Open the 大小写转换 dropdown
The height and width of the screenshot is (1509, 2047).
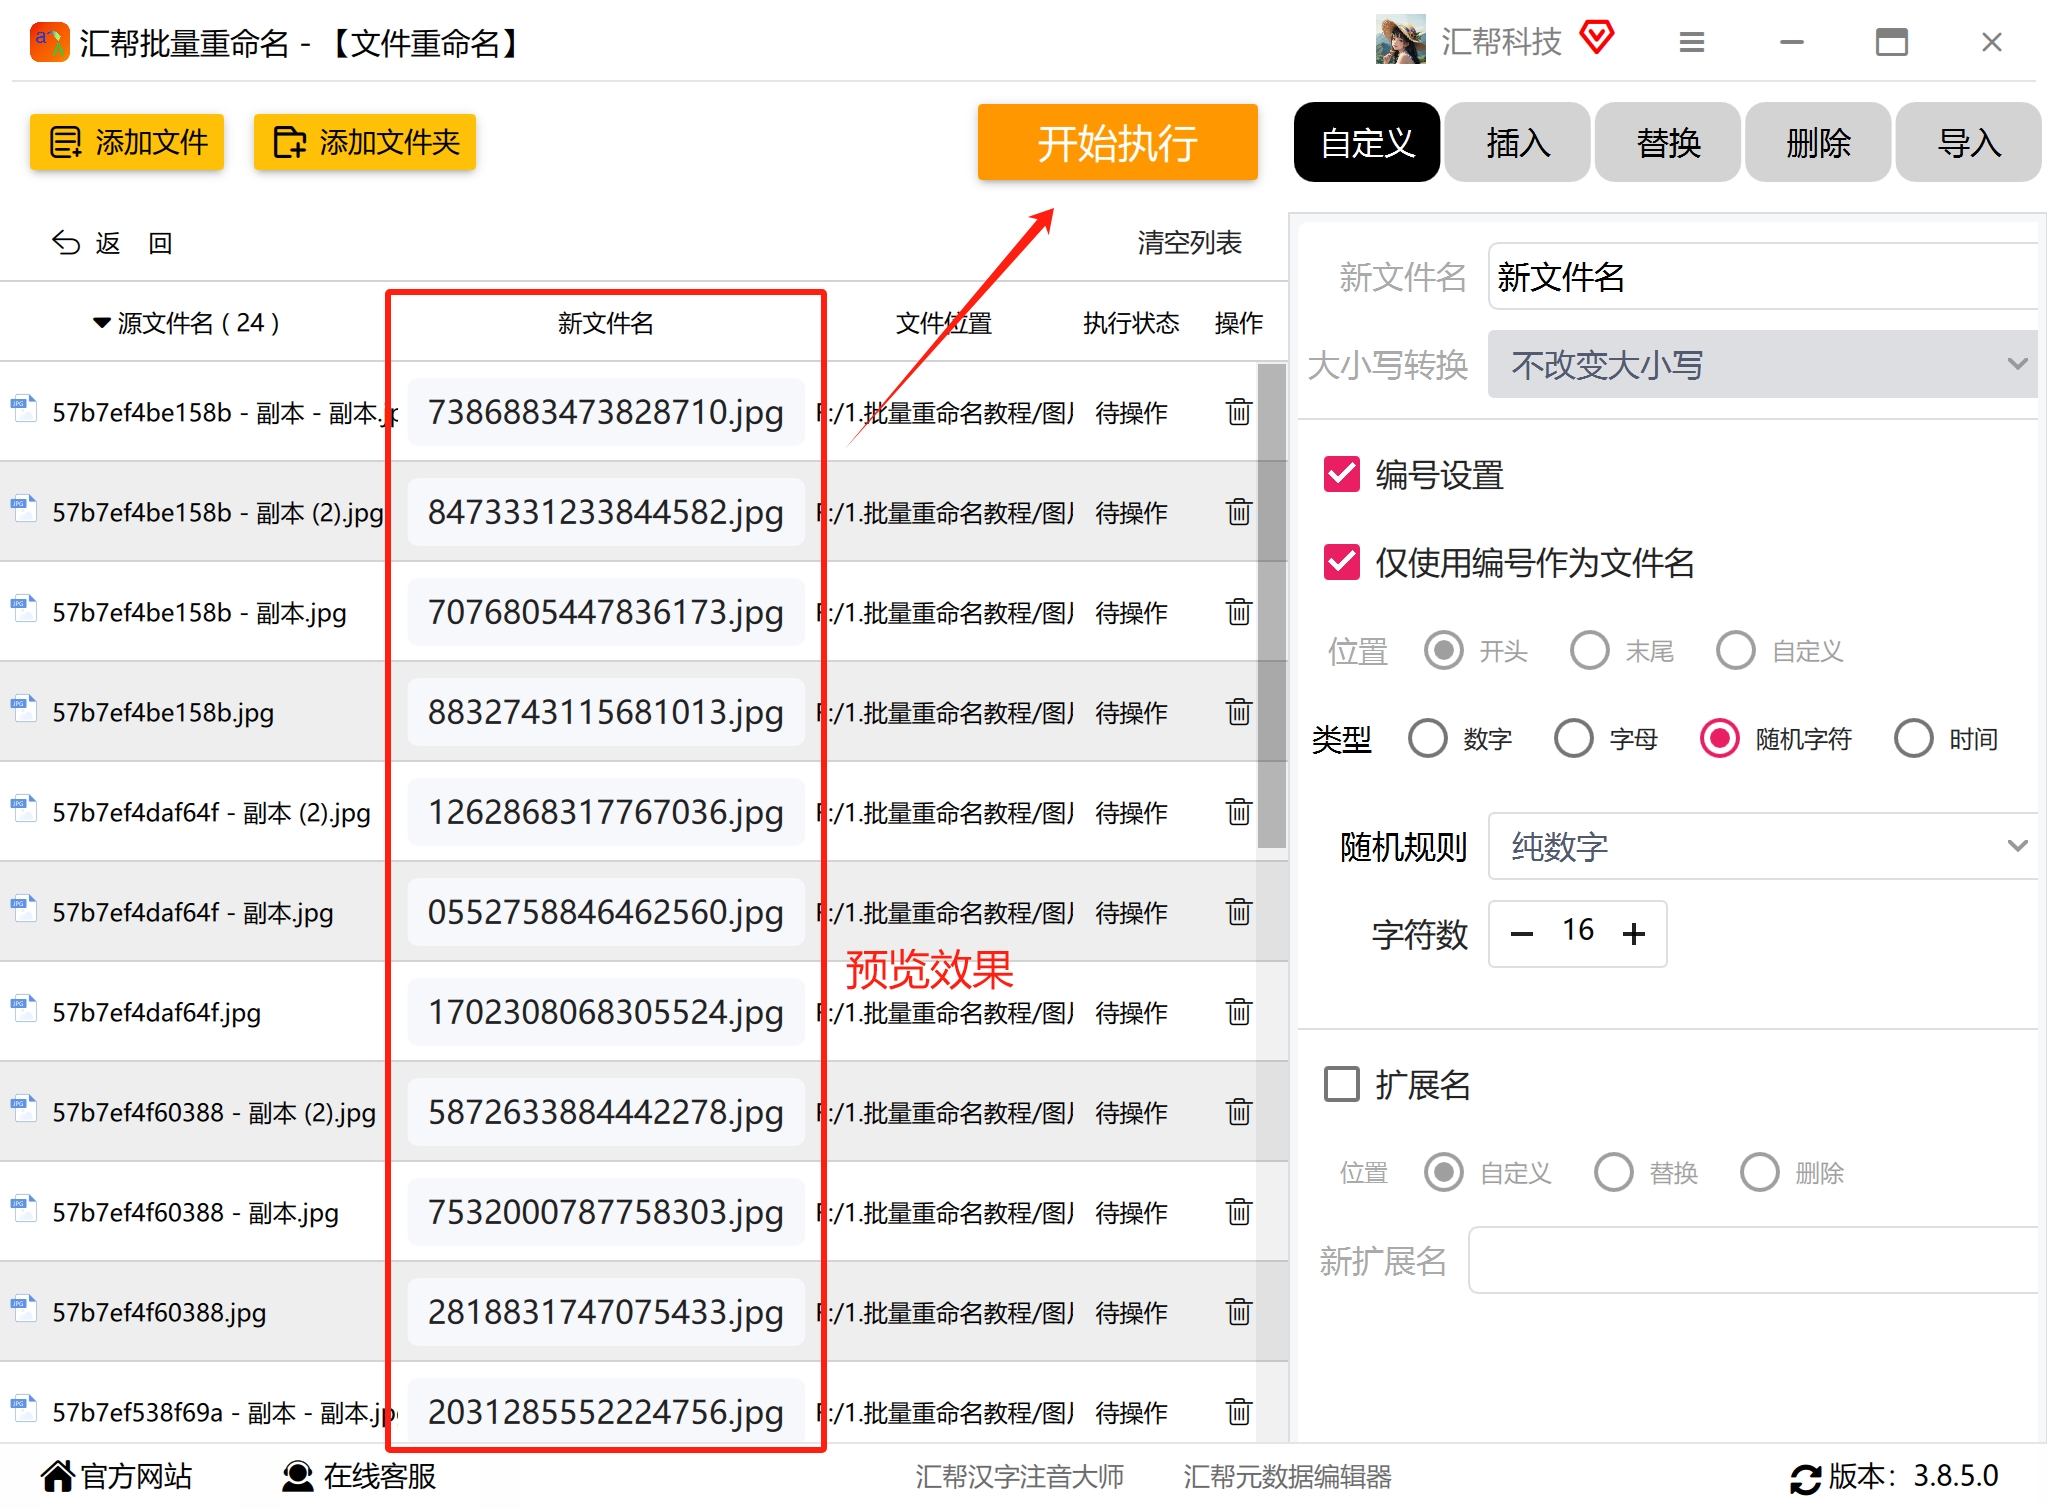coord(1762,365)
